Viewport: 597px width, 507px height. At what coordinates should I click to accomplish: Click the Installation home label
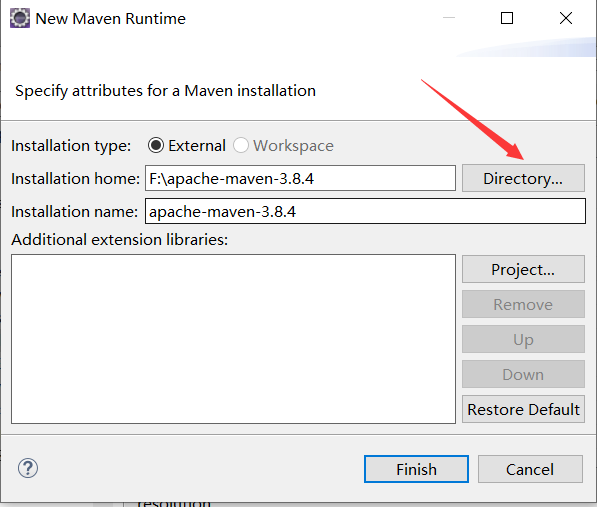point(75,179)
